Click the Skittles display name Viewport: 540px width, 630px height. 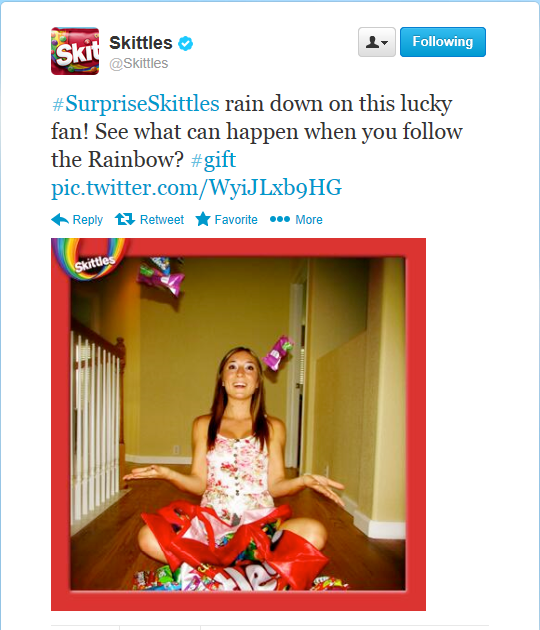tap(141, 43)
